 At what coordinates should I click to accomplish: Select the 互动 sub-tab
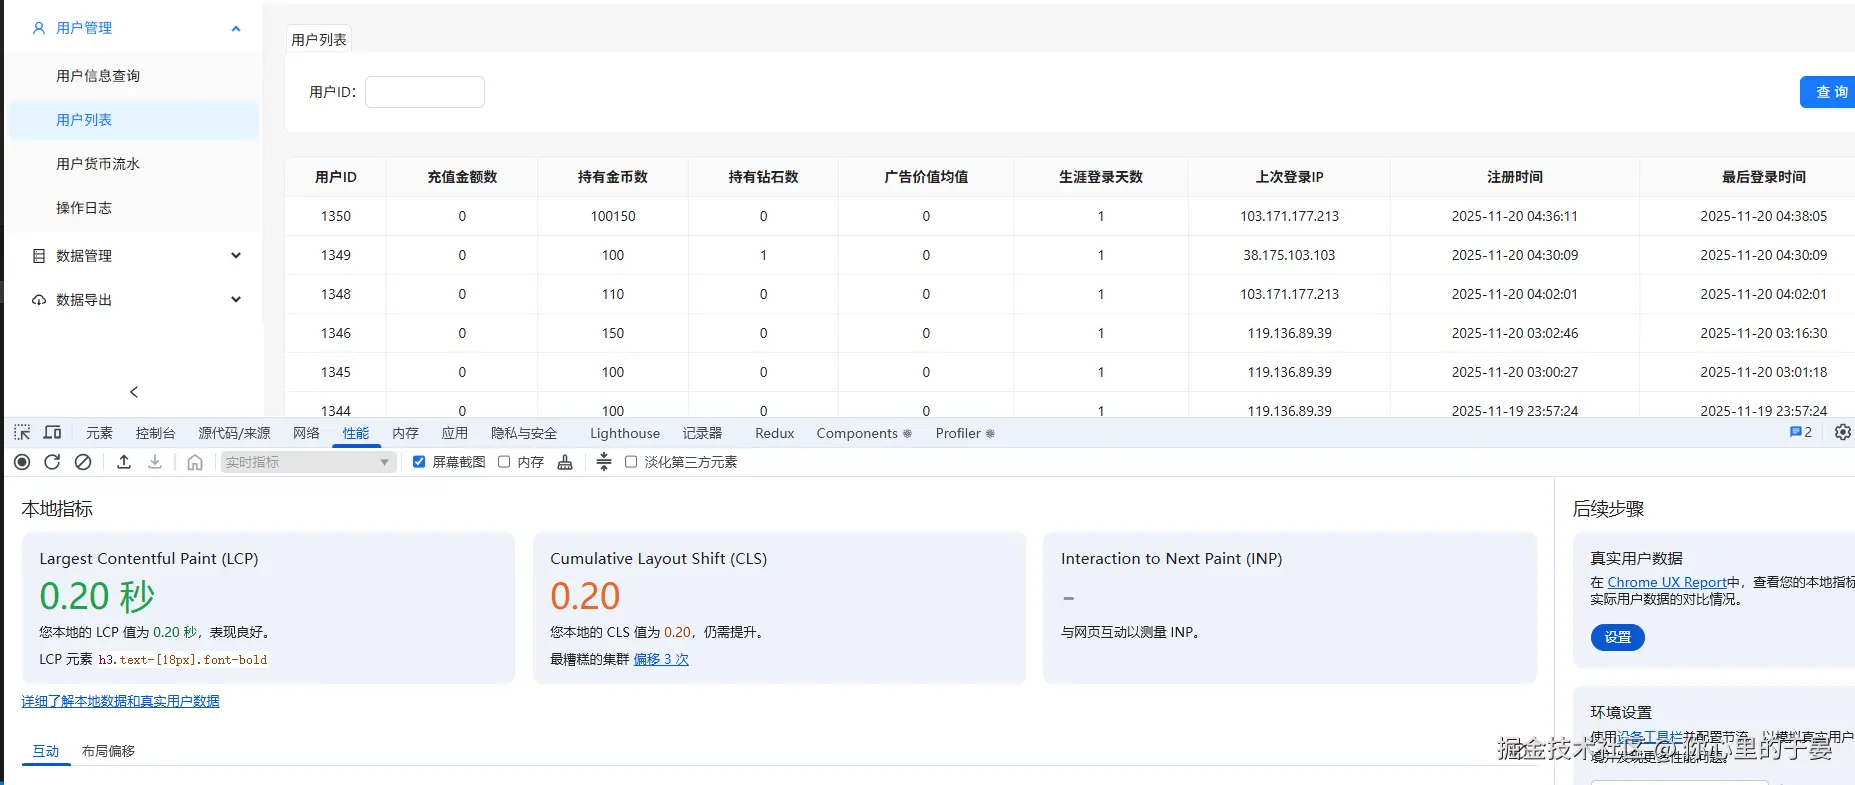point(46,751)
